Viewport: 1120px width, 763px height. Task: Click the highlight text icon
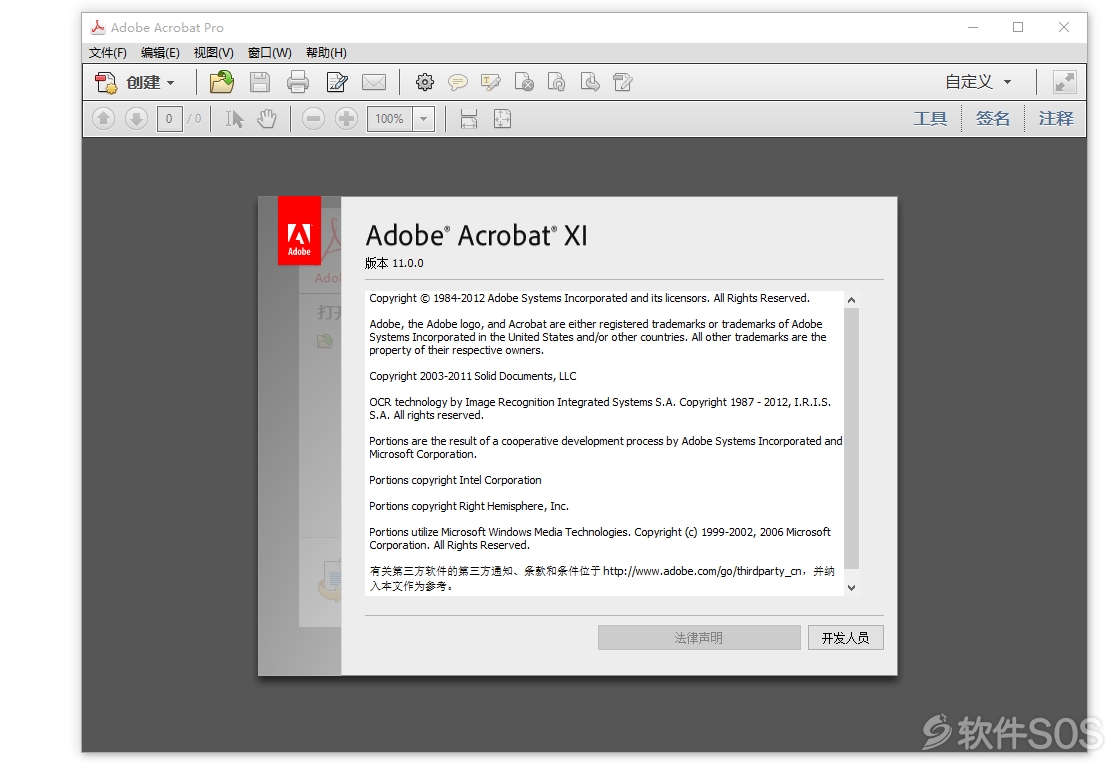491,83
